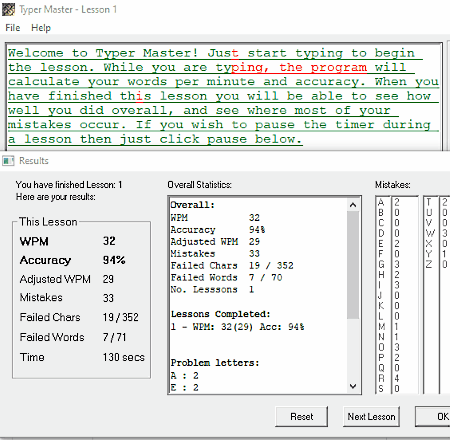Click statistics scrollbar down arrow
The image size is (450, 440).
pos(353,386)
